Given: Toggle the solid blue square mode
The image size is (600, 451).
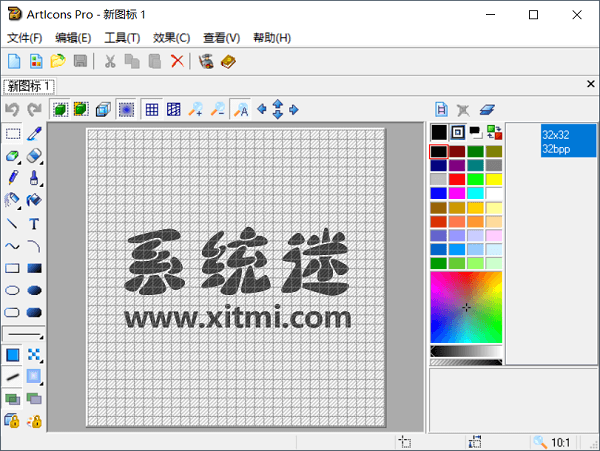Looking at the screenshot, I should pos(13,355).
